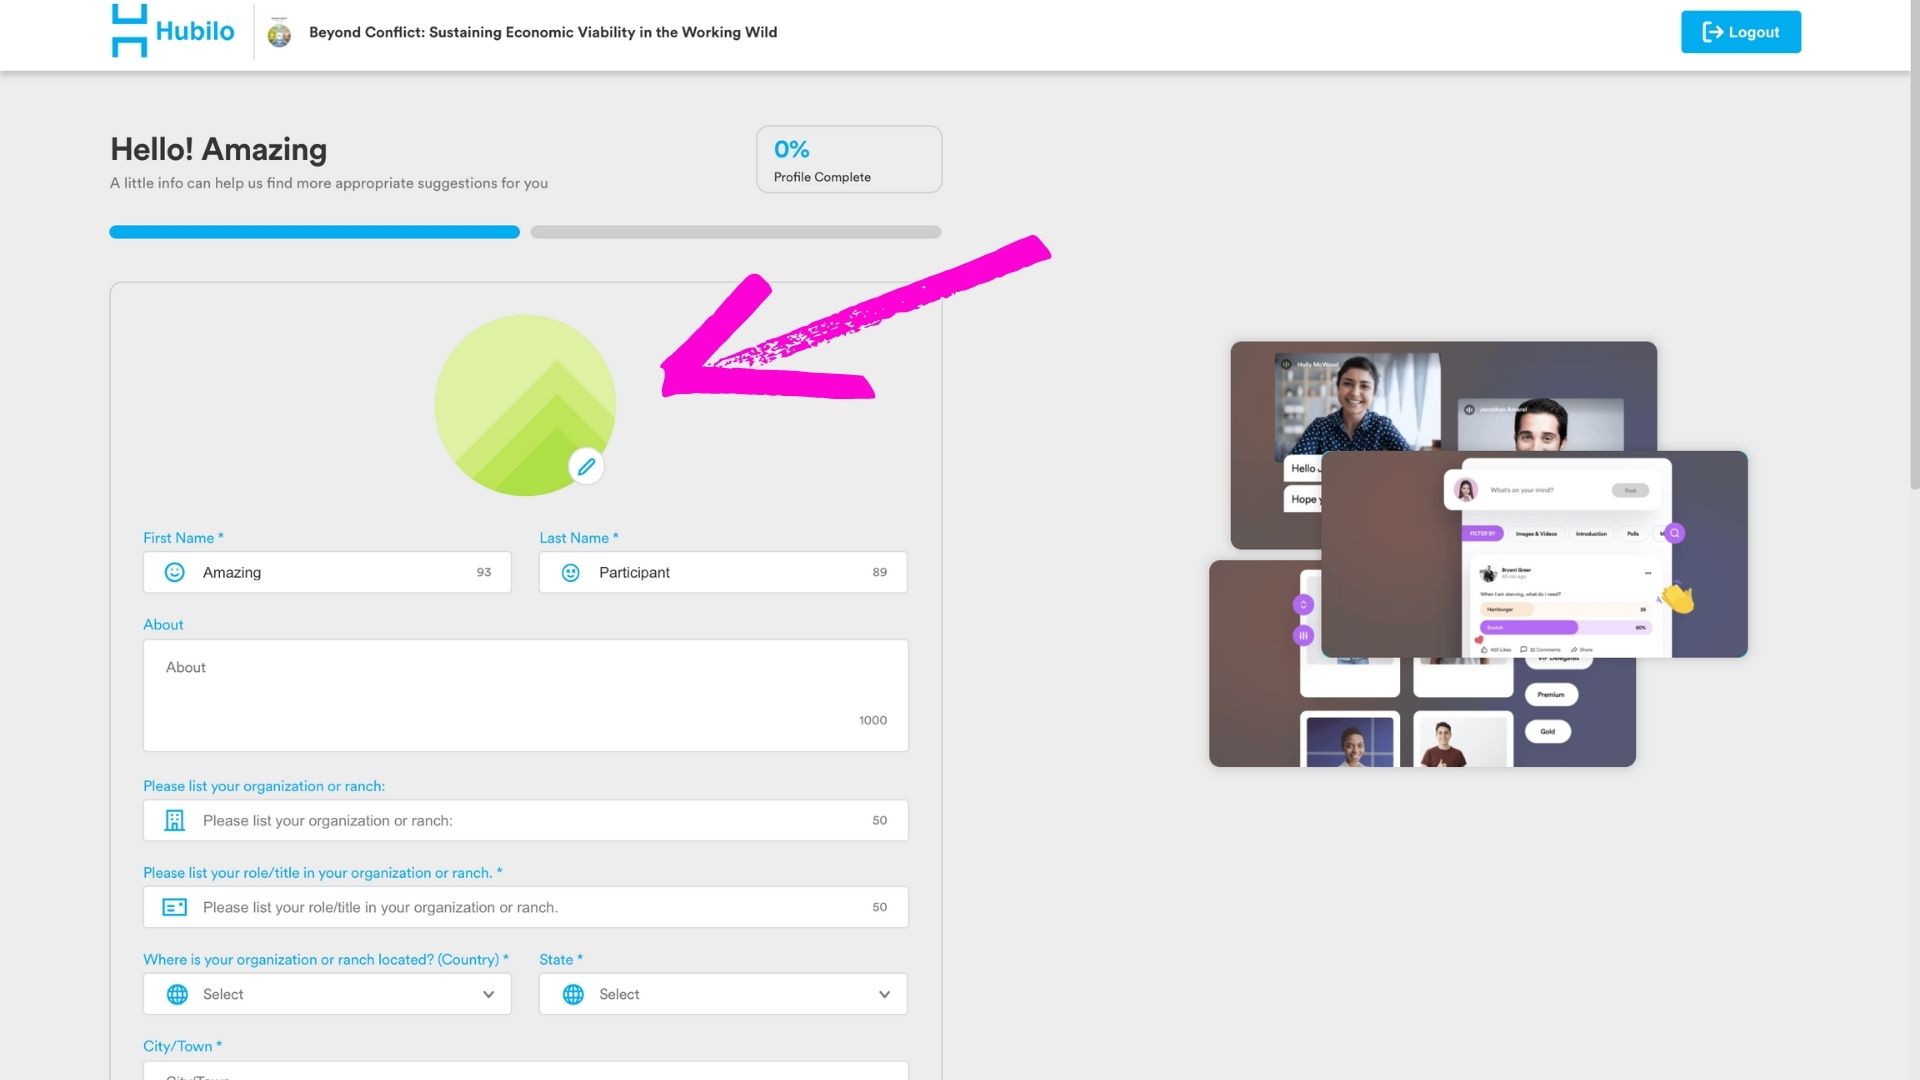Click the gray second step progress bar

pos(735,232)
